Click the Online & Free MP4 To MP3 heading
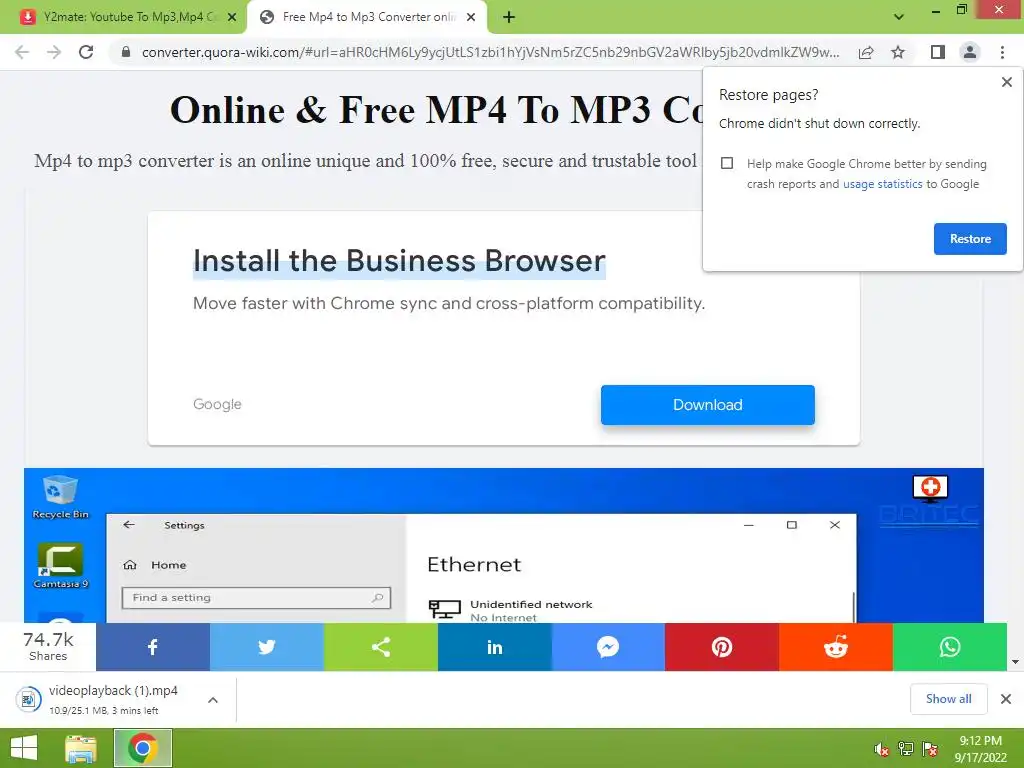The height and width of the screenshot is (768, 1024). [436, 110]
